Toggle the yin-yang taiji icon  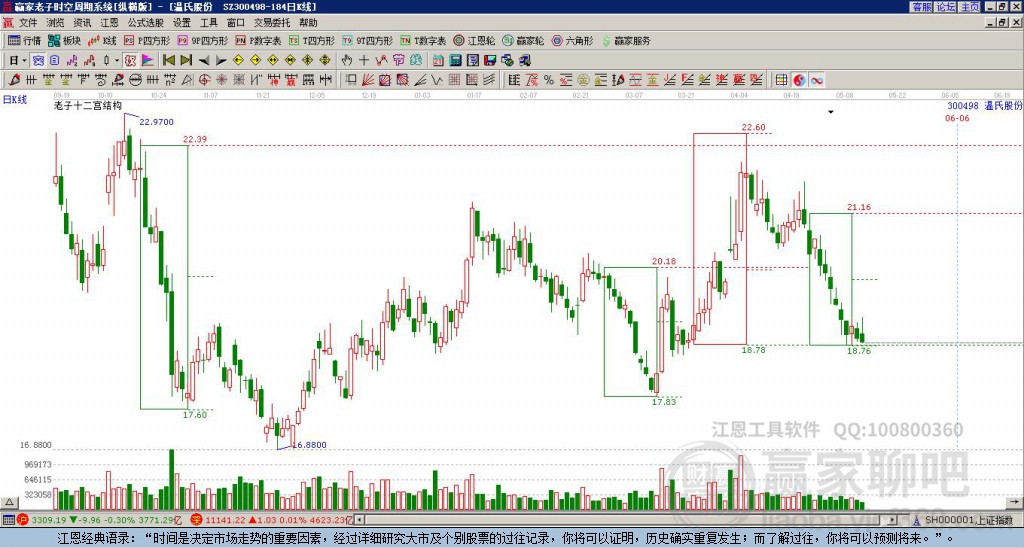coord(799,80)
